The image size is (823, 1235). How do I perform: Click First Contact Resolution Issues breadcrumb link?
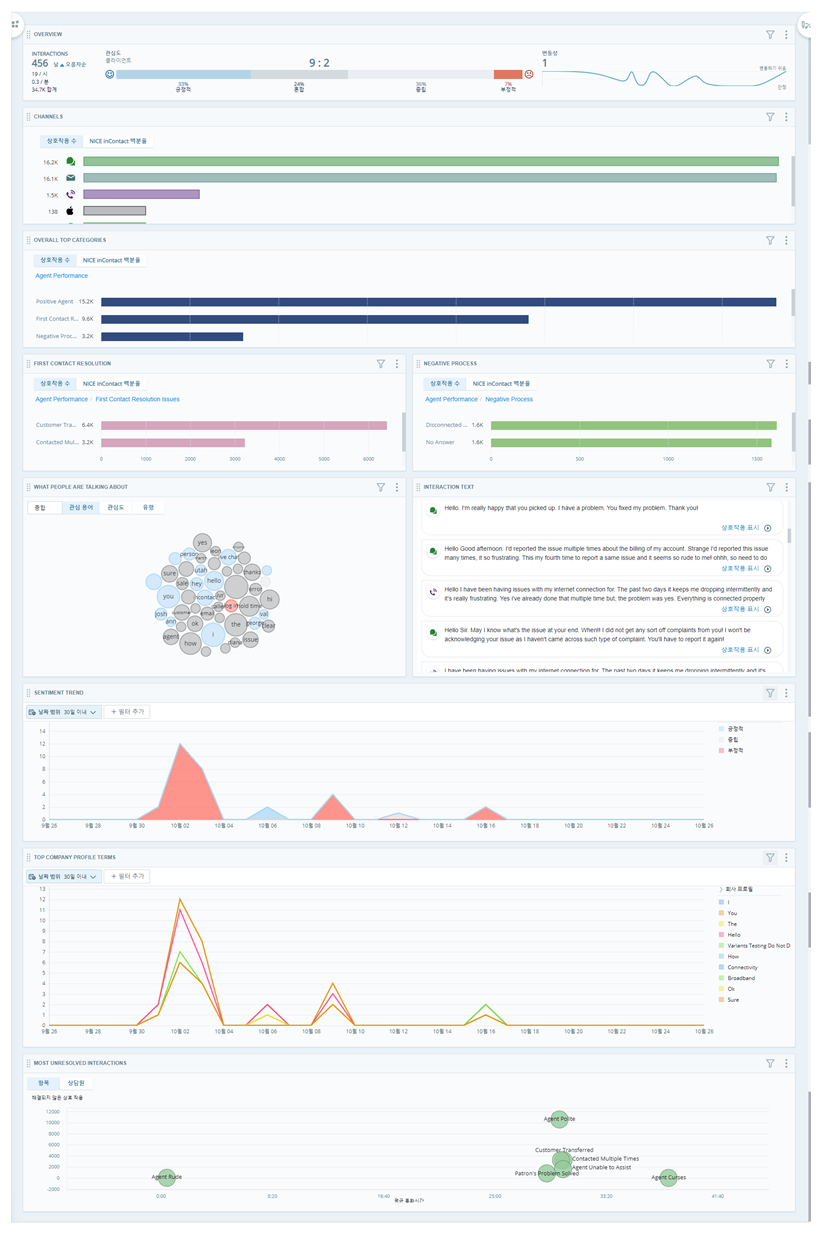coord(138,399)
